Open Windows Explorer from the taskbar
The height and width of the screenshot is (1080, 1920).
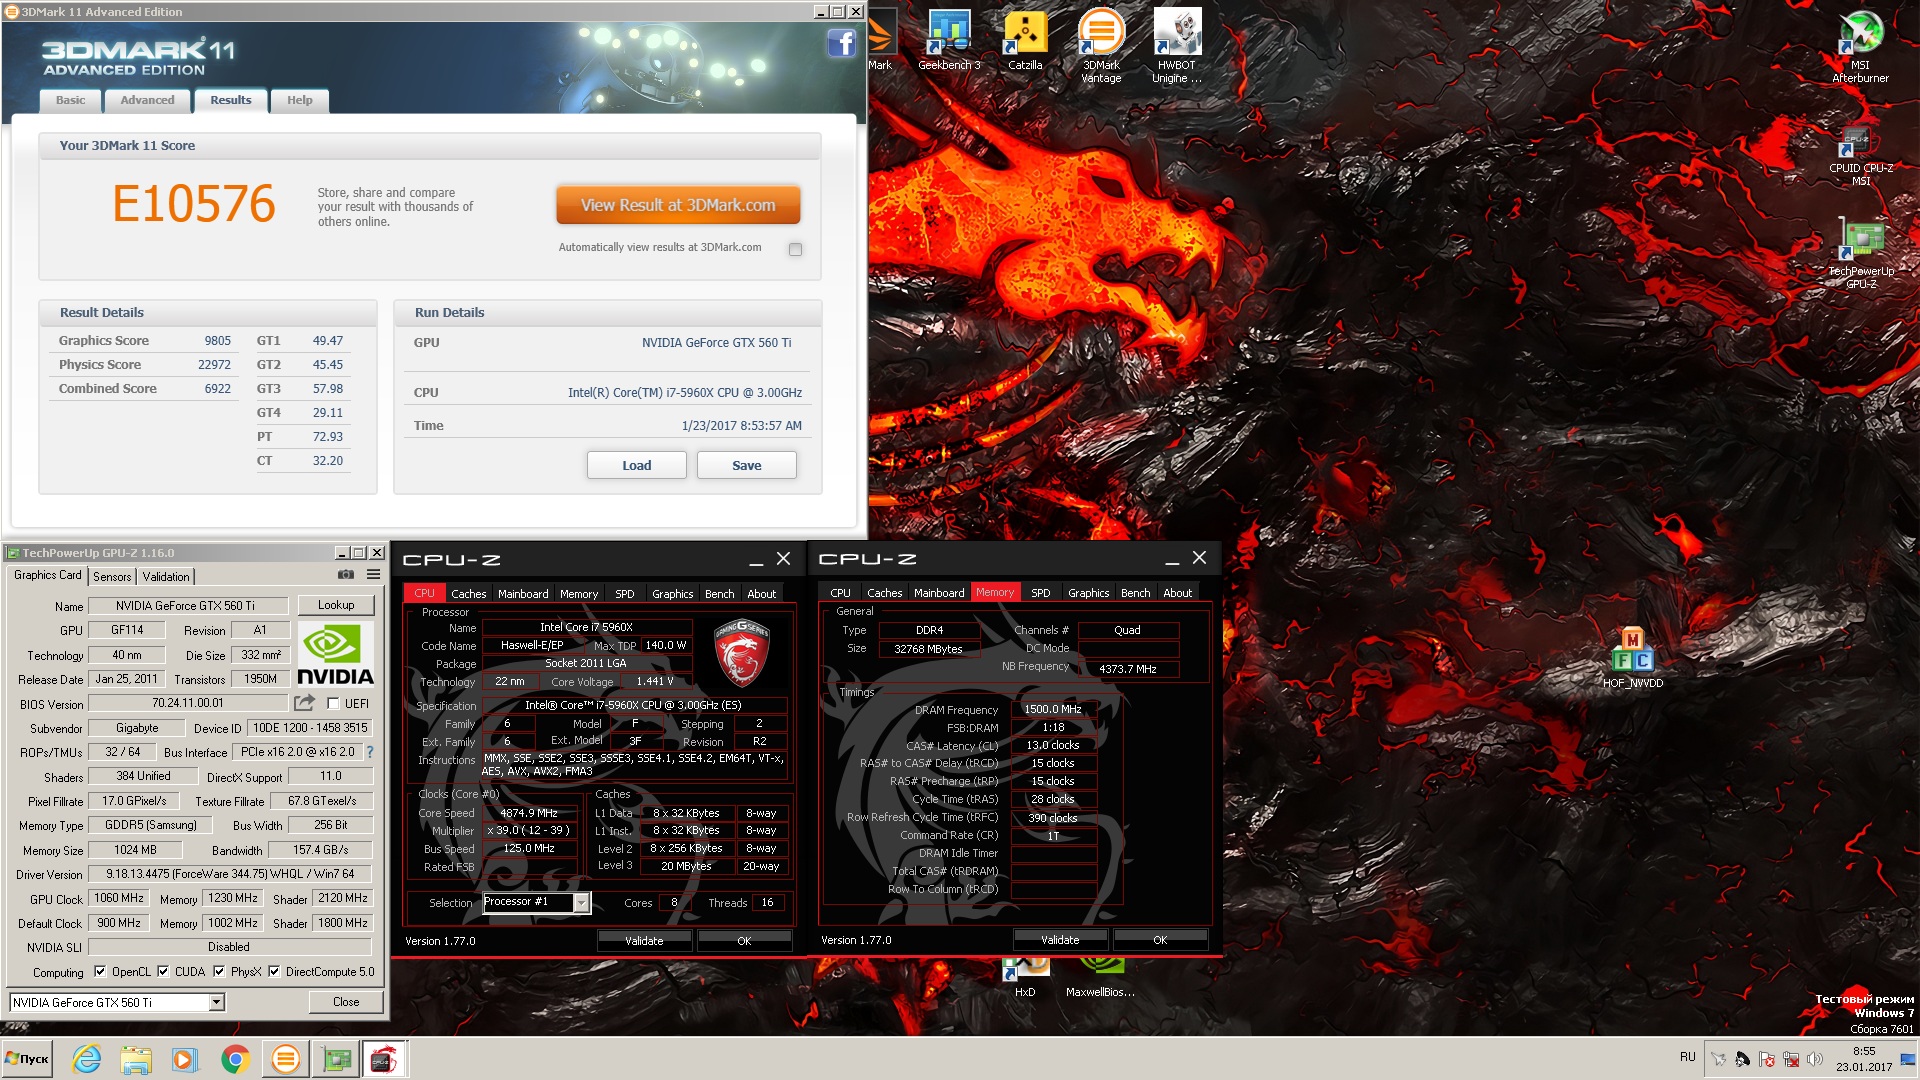pyautogui.click(x=136, y=1059)
